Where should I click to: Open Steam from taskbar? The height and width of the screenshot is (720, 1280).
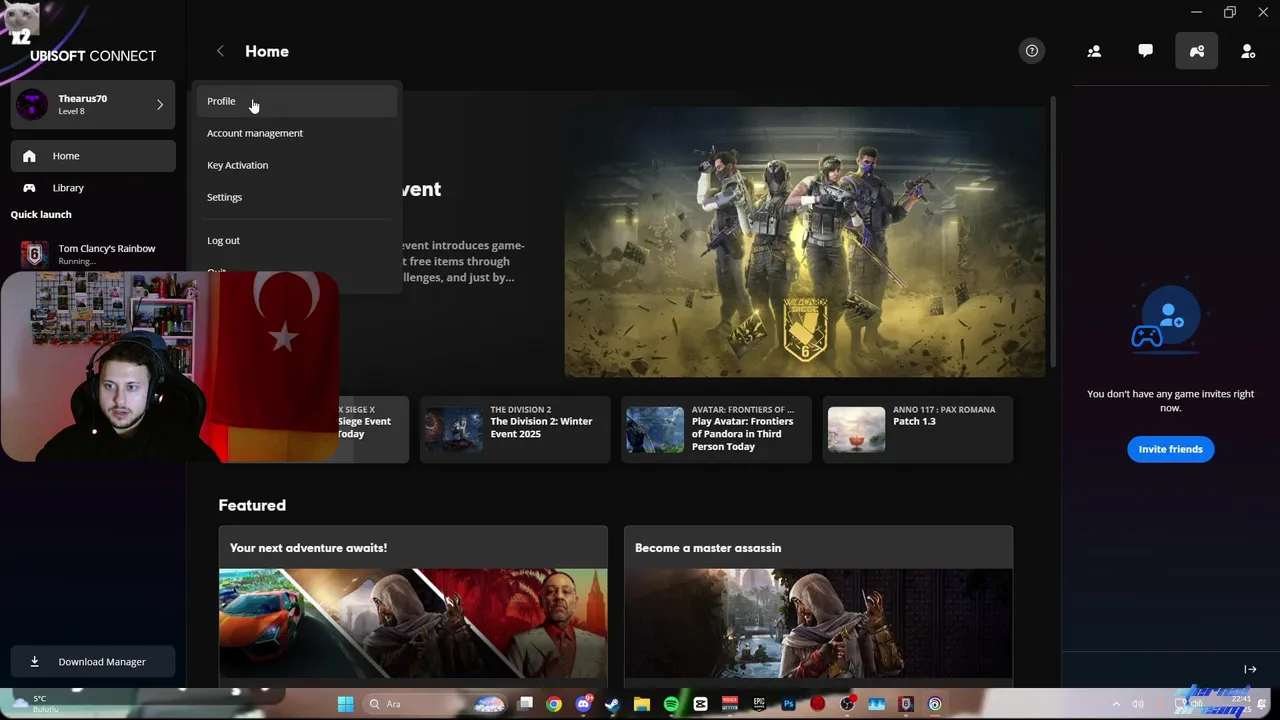pos(612,704)
